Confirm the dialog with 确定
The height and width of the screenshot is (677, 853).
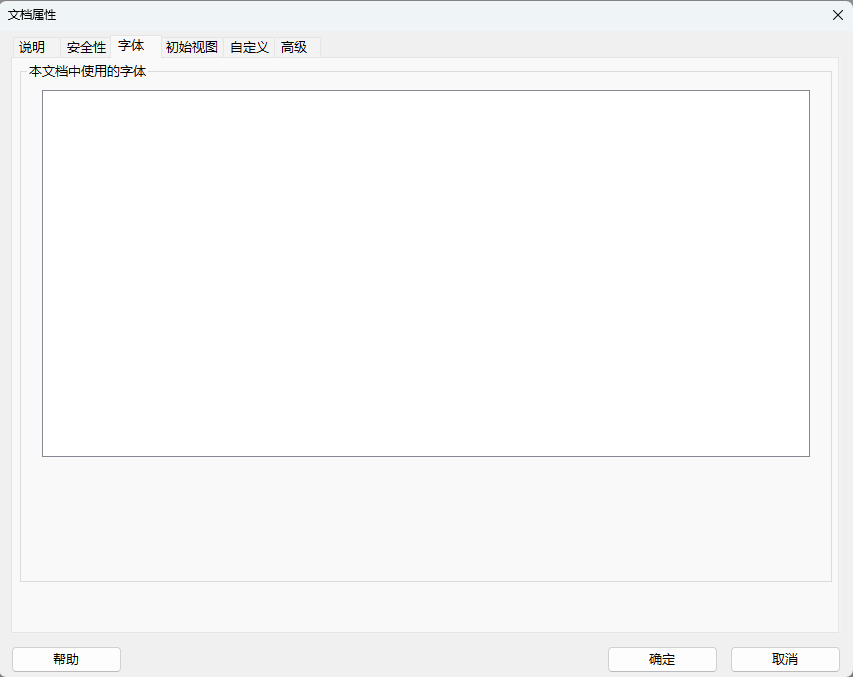662,659
